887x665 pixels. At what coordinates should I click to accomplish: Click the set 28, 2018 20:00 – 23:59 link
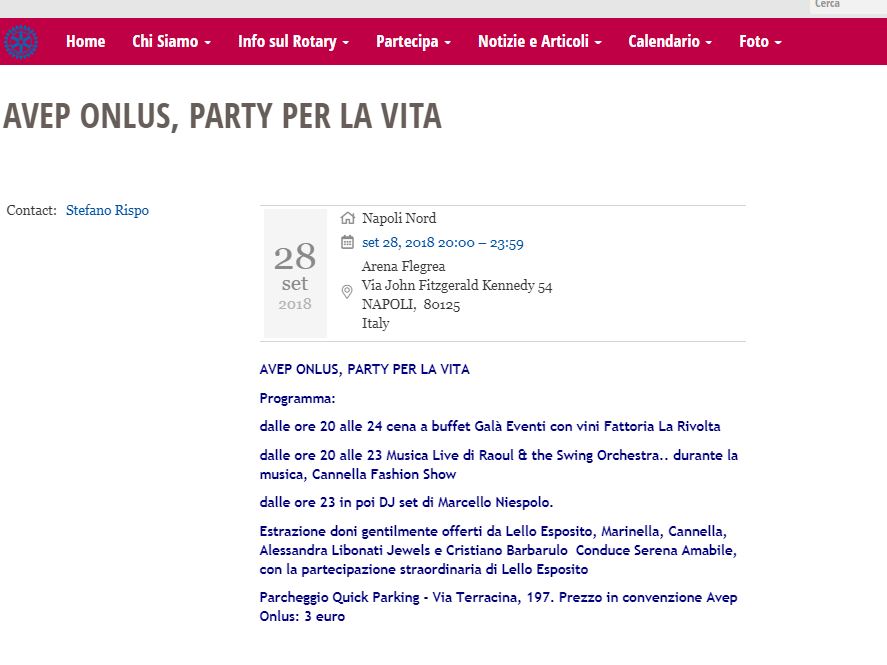[x=442, y=242]
